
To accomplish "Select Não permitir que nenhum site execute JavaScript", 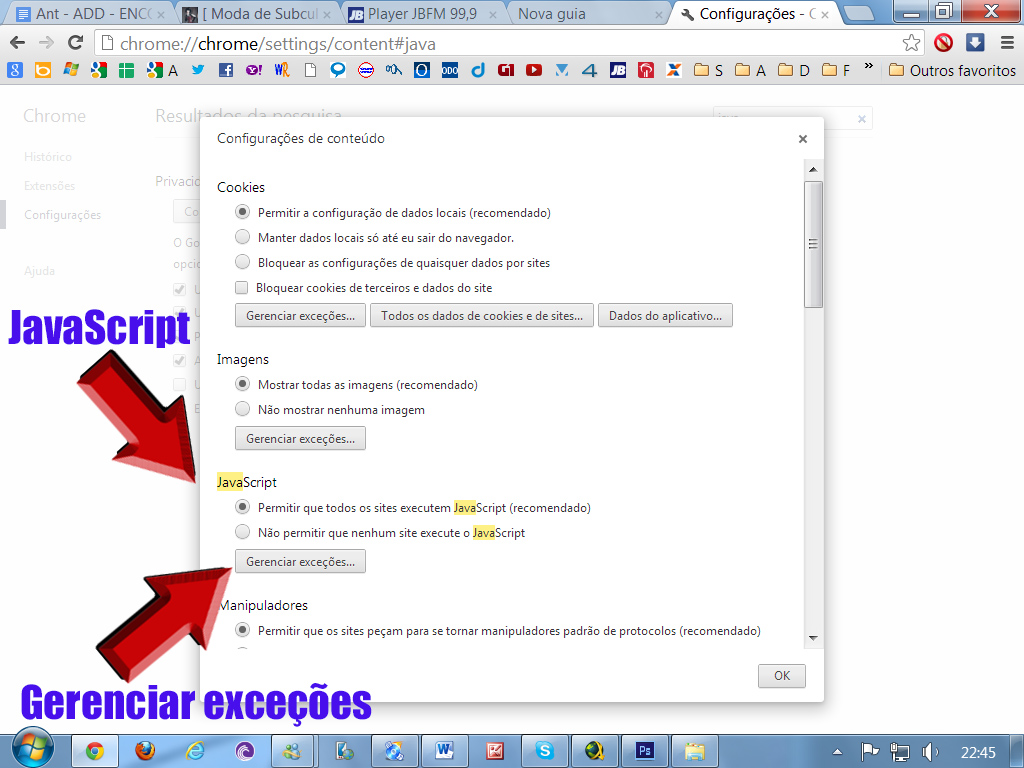I will [242, 532].
